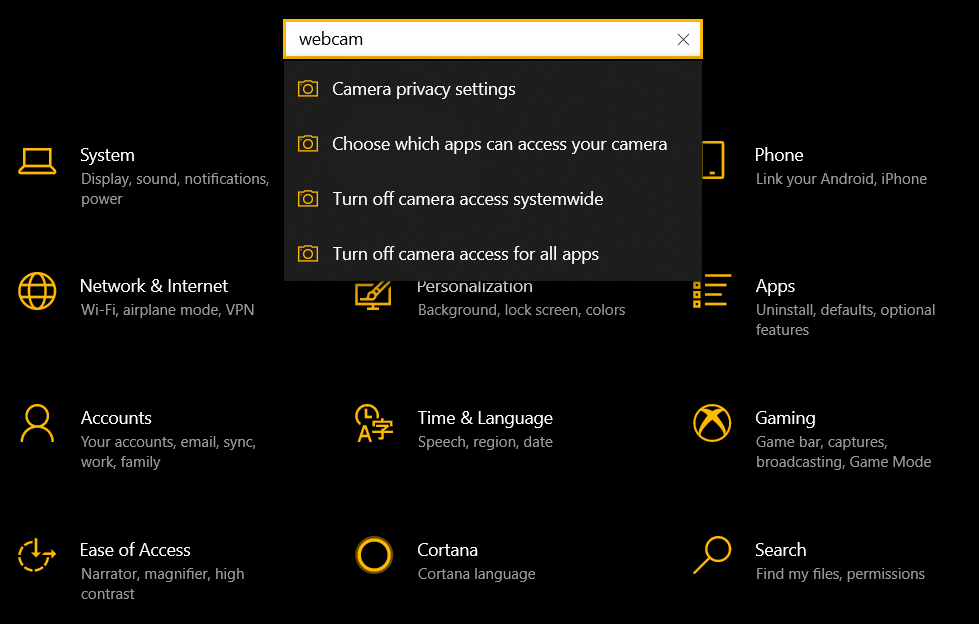Viewport: 979px width, 624px height.
Task: Select the Phone device icon
Action: coord(712,160)
